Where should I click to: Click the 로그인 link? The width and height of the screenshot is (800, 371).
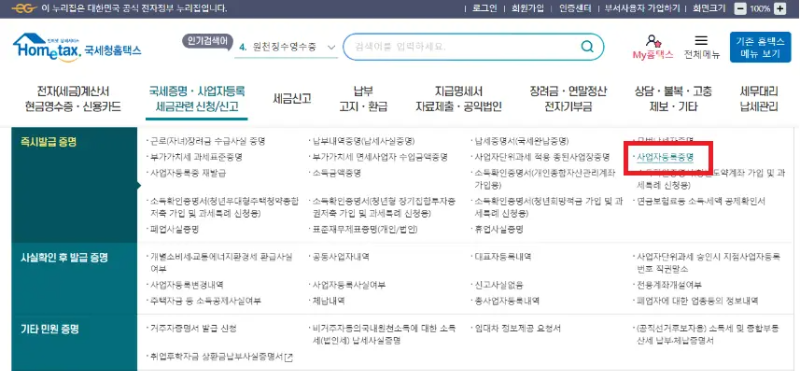[484, 9]
